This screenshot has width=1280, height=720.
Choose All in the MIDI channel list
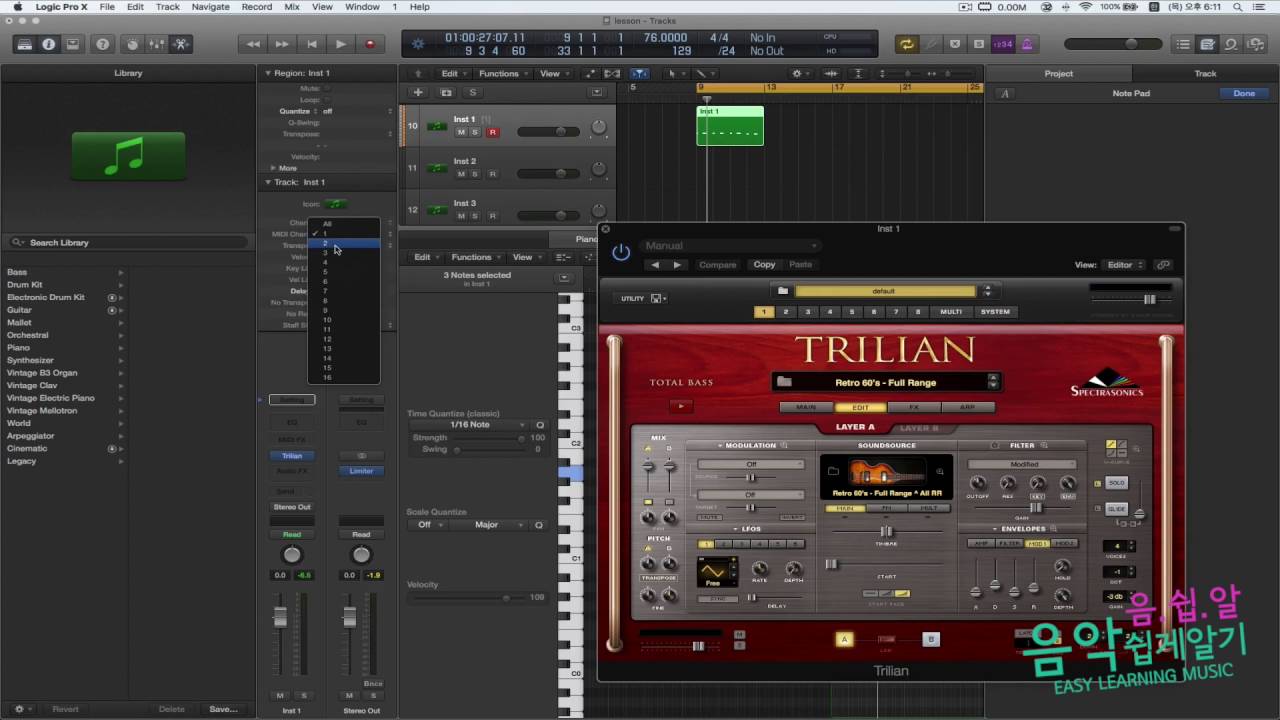343,224
